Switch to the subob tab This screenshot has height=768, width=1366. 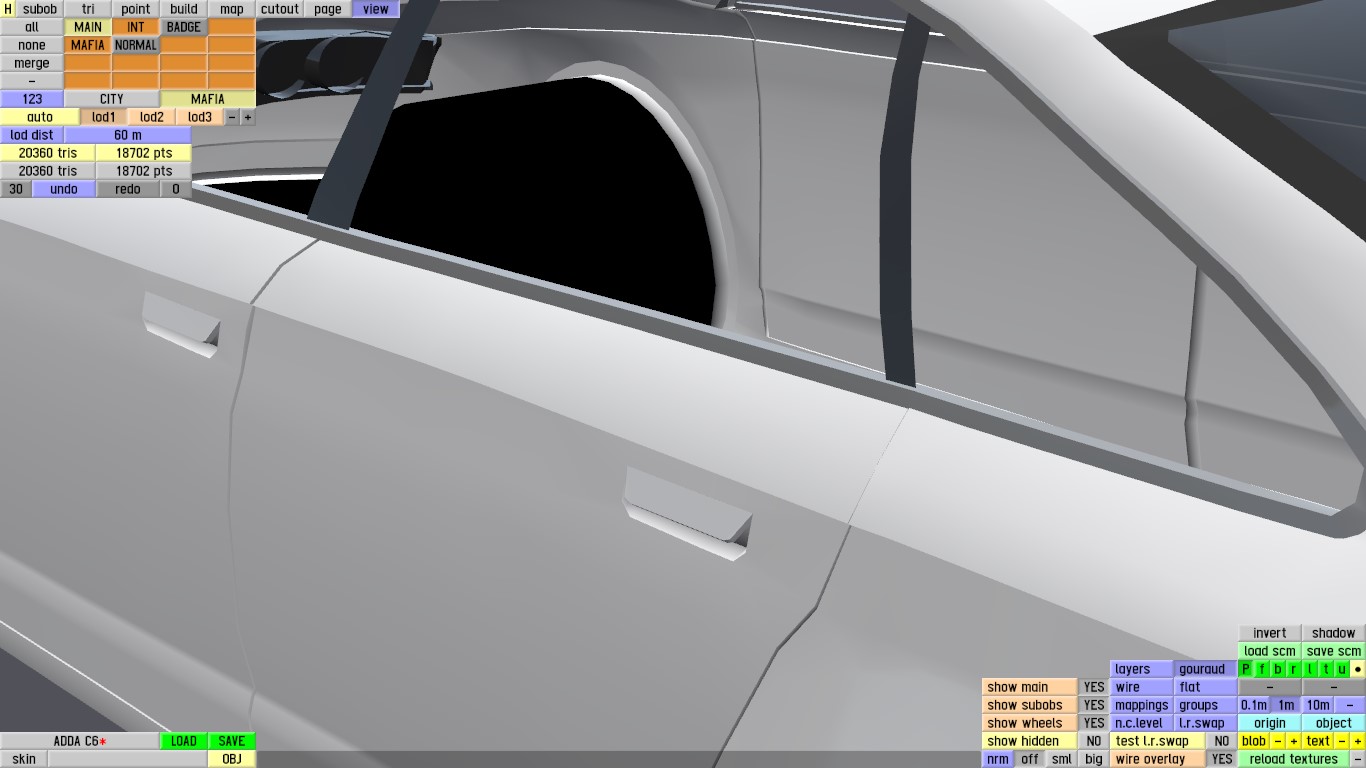tap(40, 9)
